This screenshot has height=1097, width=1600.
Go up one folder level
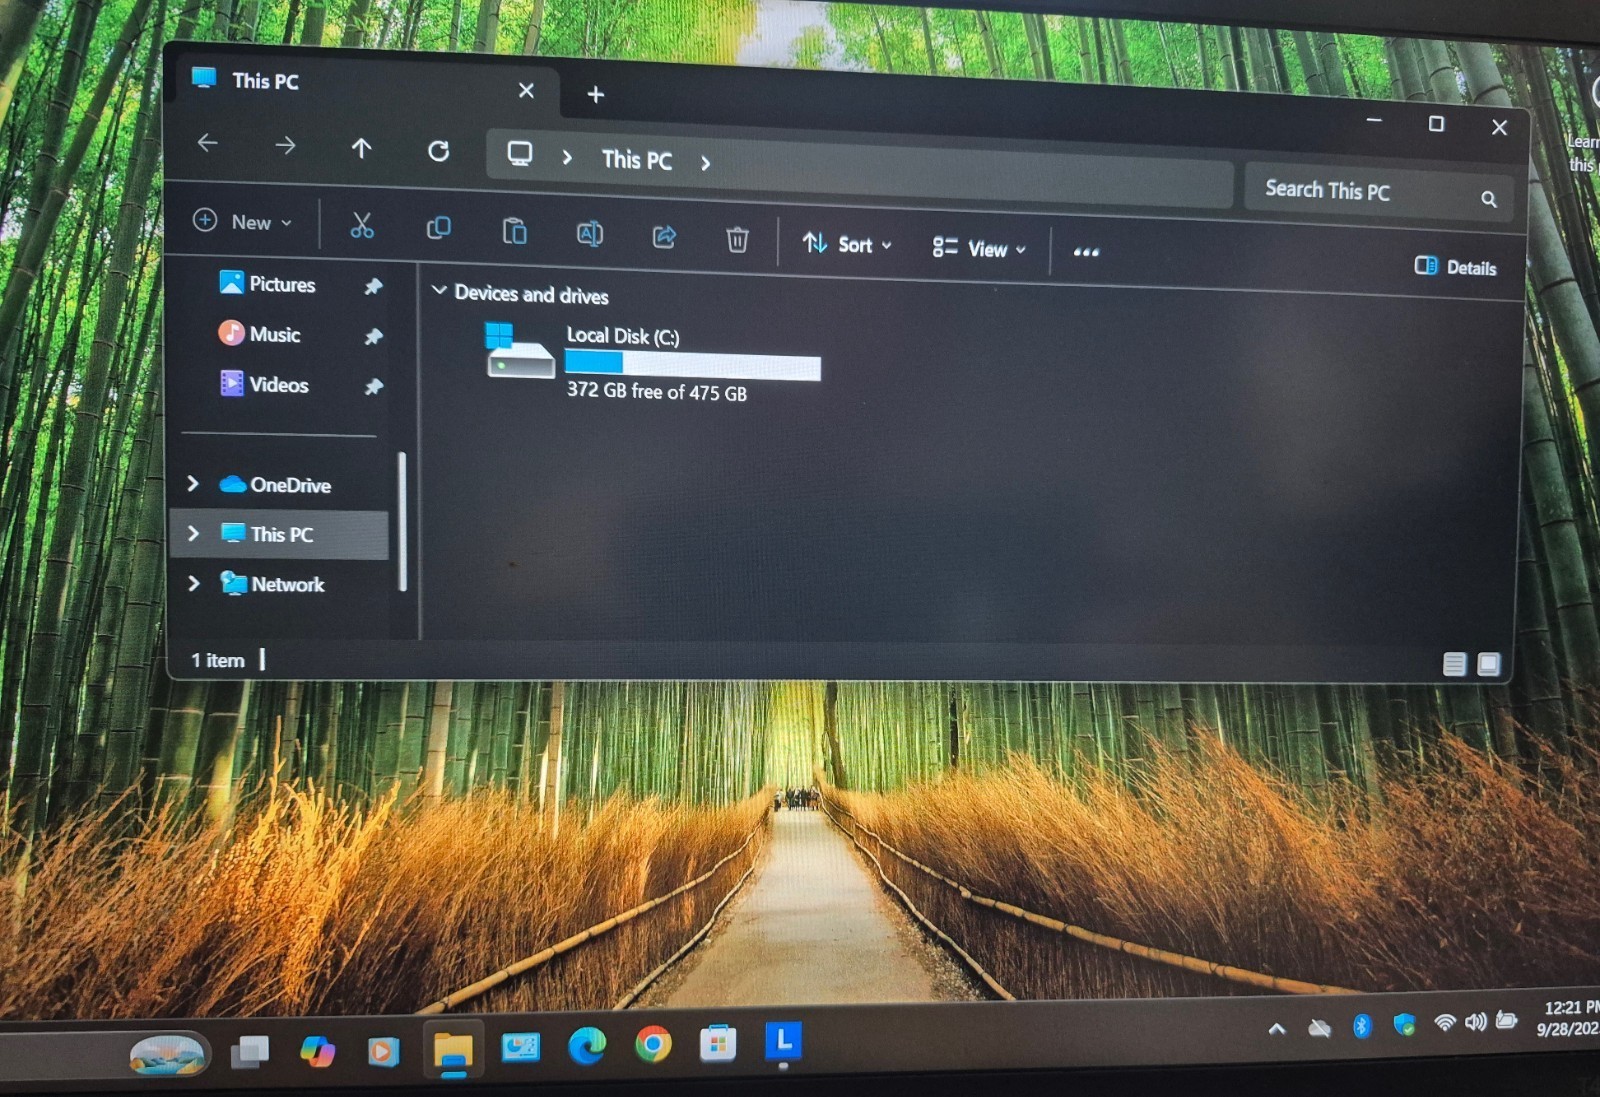361,149
